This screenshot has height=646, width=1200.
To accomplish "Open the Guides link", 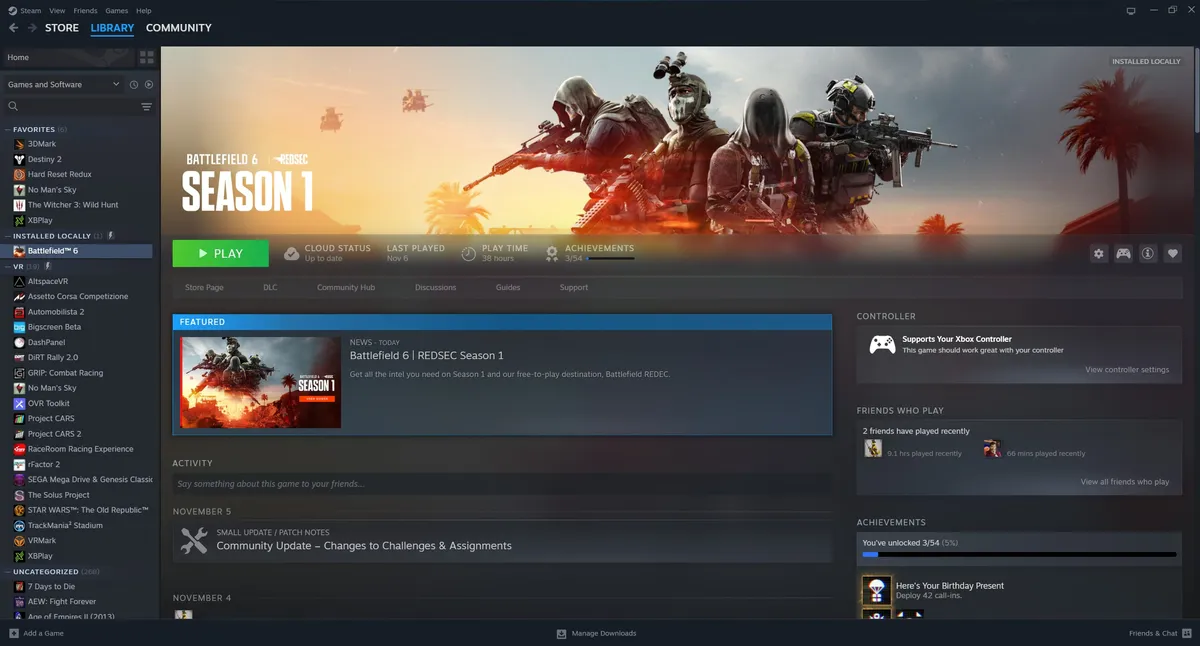I will point(508,288).
